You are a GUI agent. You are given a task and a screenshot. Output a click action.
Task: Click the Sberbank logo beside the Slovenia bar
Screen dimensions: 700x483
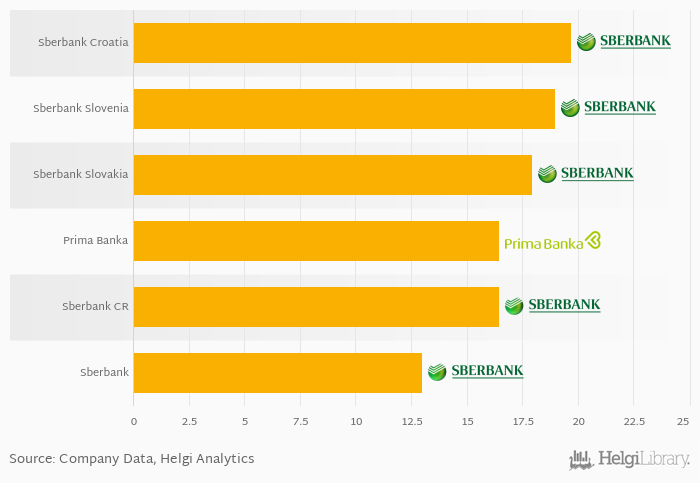coord(608,108)
